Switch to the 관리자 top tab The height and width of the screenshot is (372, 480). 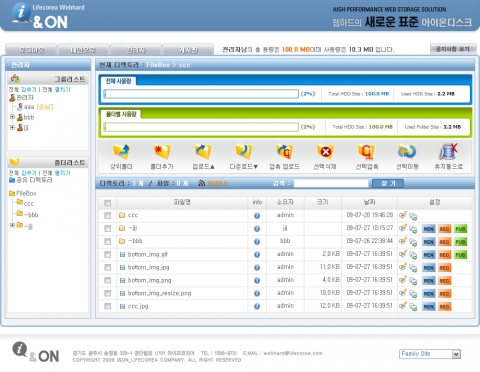[x=136, y=50]
